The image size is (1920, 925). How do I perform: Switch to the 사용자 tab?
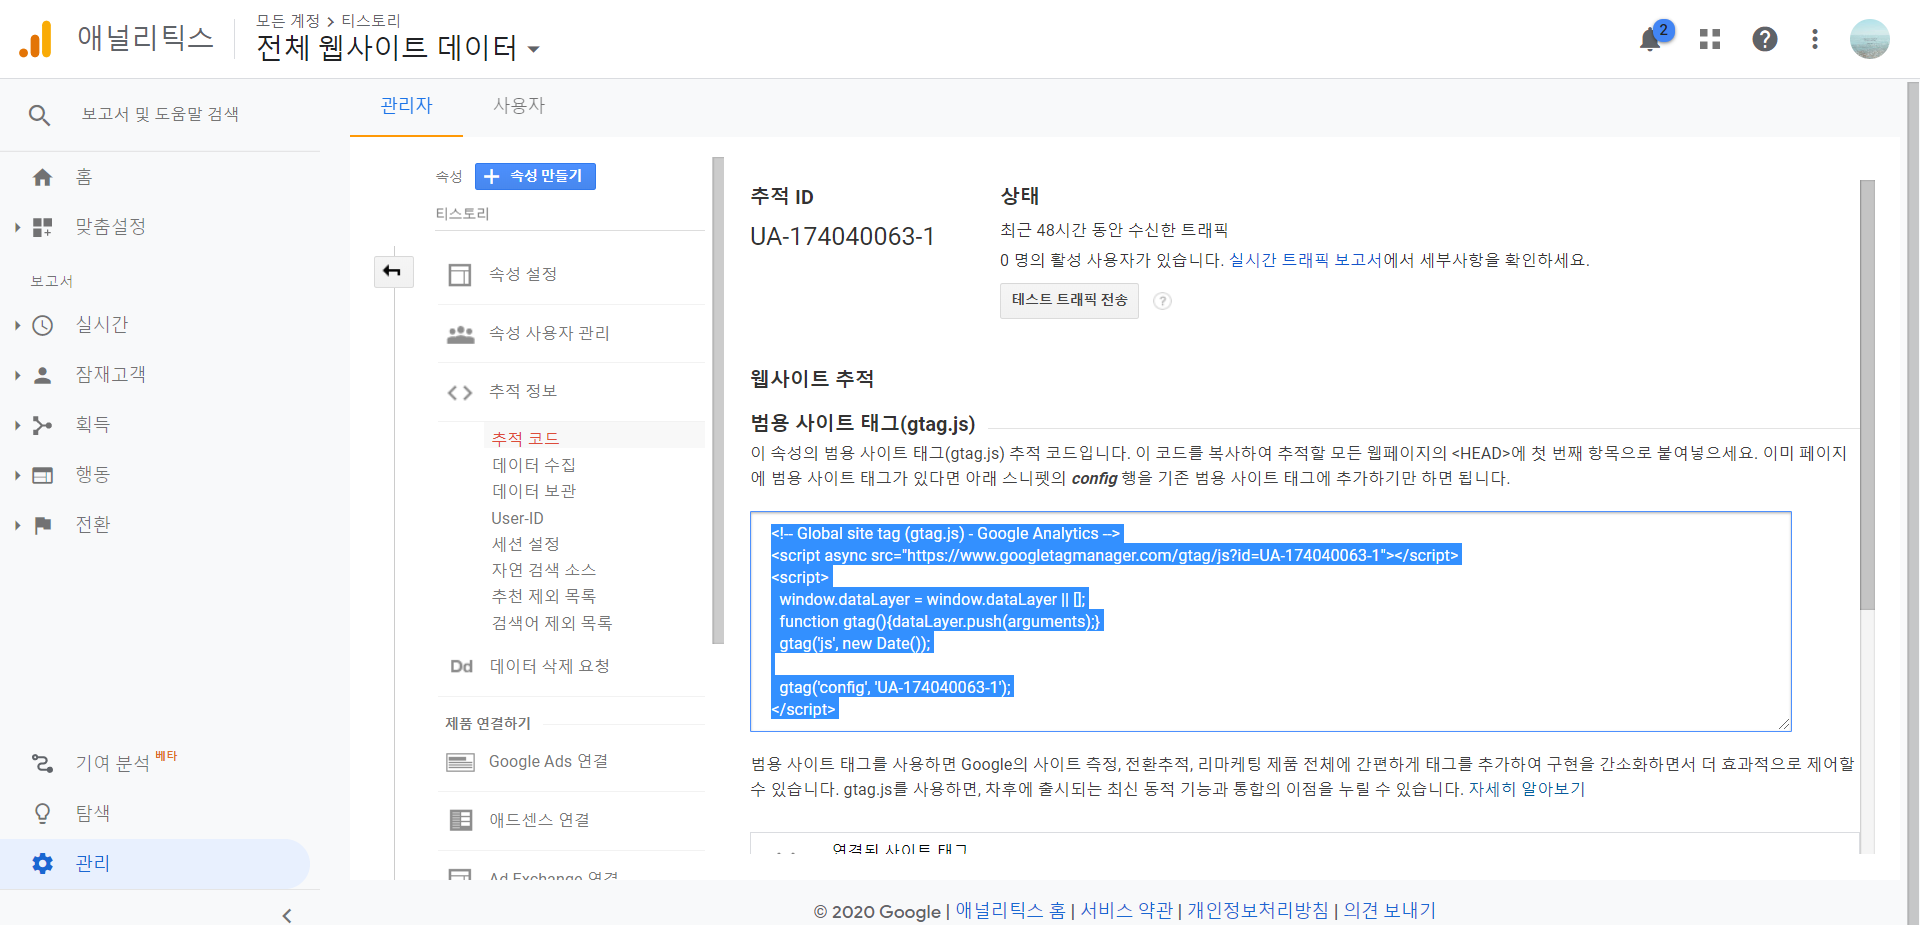click(x=519, y=106)
